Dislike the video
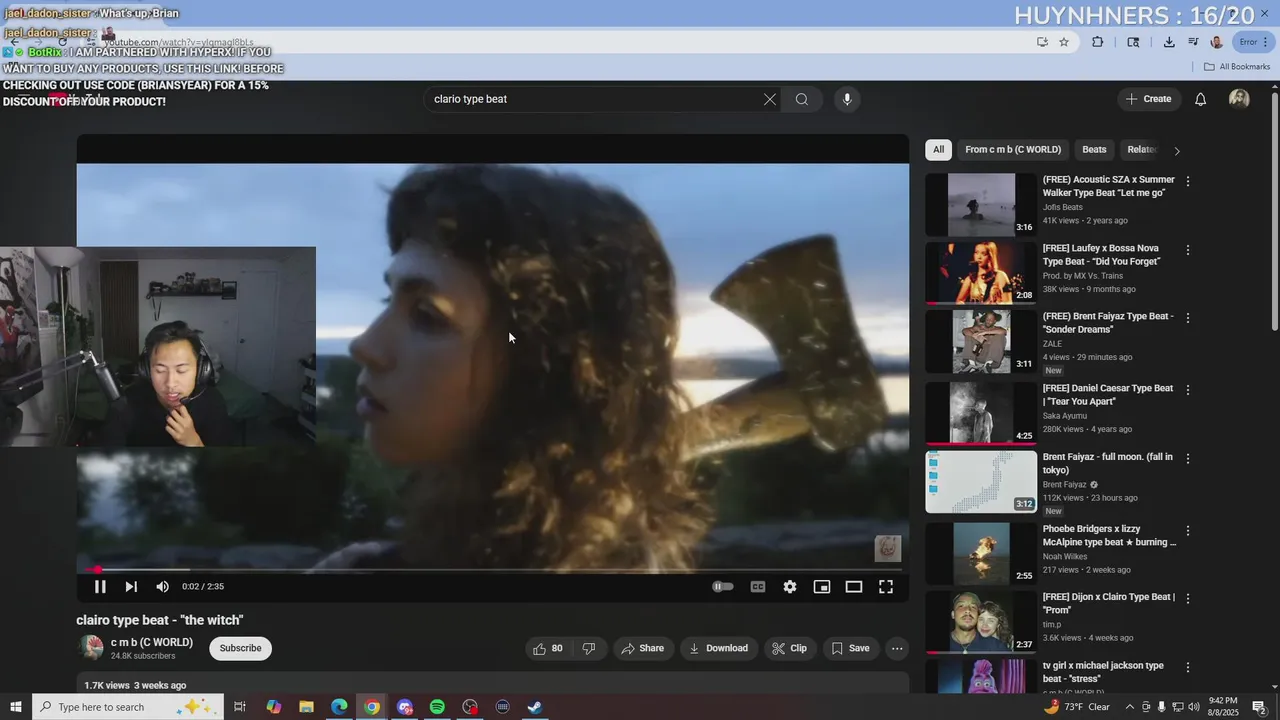This screenshot has height=720, width=1280. pyautogui.click(x=589, y=648)
